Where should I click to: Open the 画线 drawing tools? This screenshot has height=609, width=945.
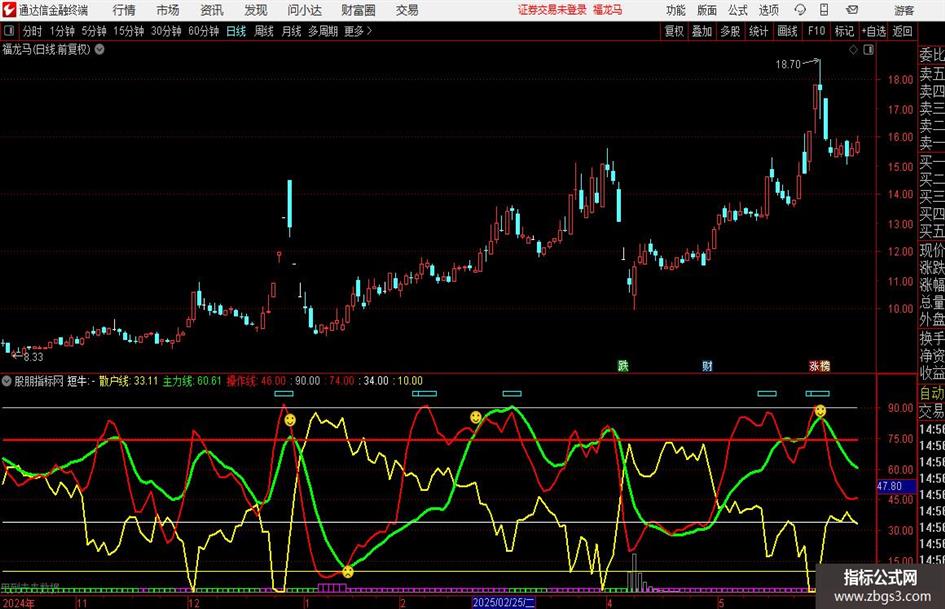click(x=787, y=31)
